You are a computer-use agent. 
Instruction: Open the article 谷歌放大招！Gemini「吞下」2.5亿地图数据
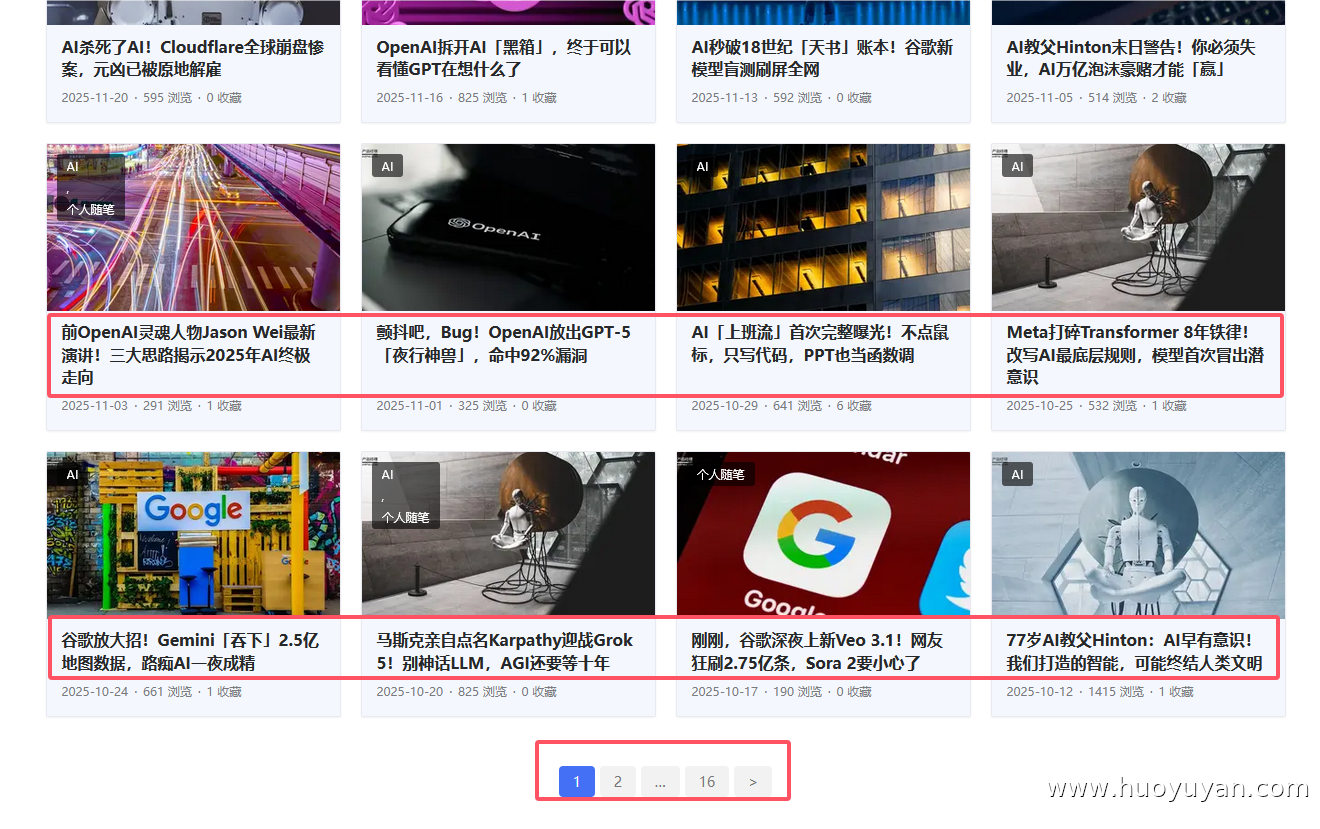point(190,651)
